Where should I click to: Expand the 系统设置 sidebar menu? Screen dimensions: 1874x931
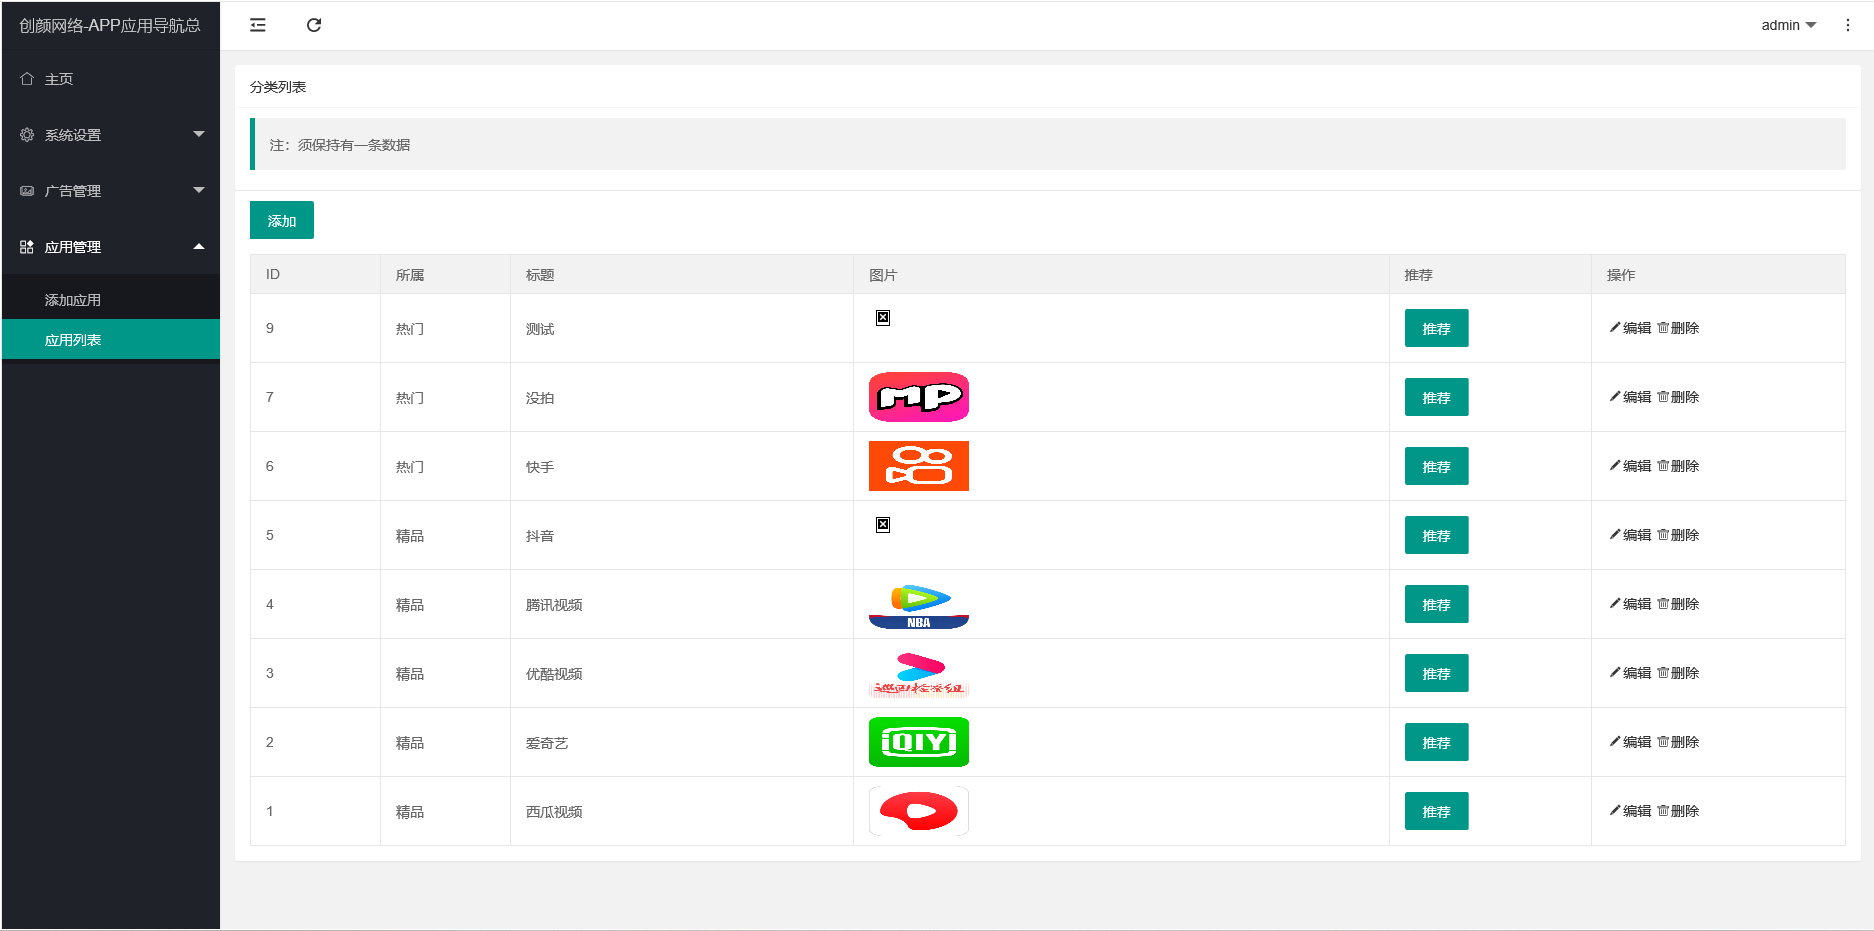coord(110,135)
